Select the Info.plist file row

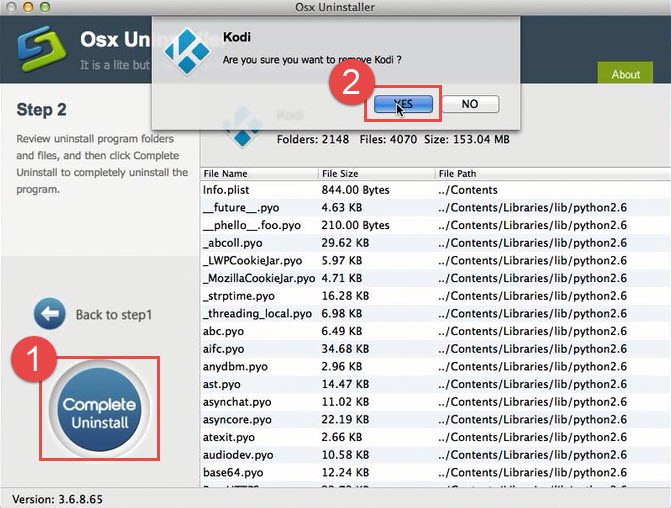click(226, 190)
